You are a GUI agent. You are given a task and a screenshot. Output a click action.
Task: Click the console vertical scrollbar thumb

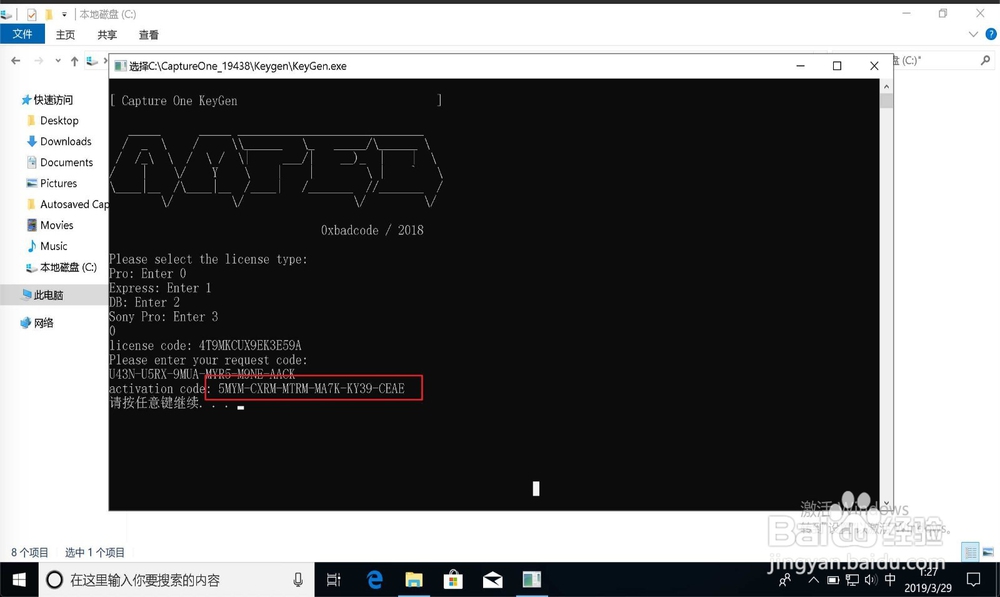click(886, 101)
